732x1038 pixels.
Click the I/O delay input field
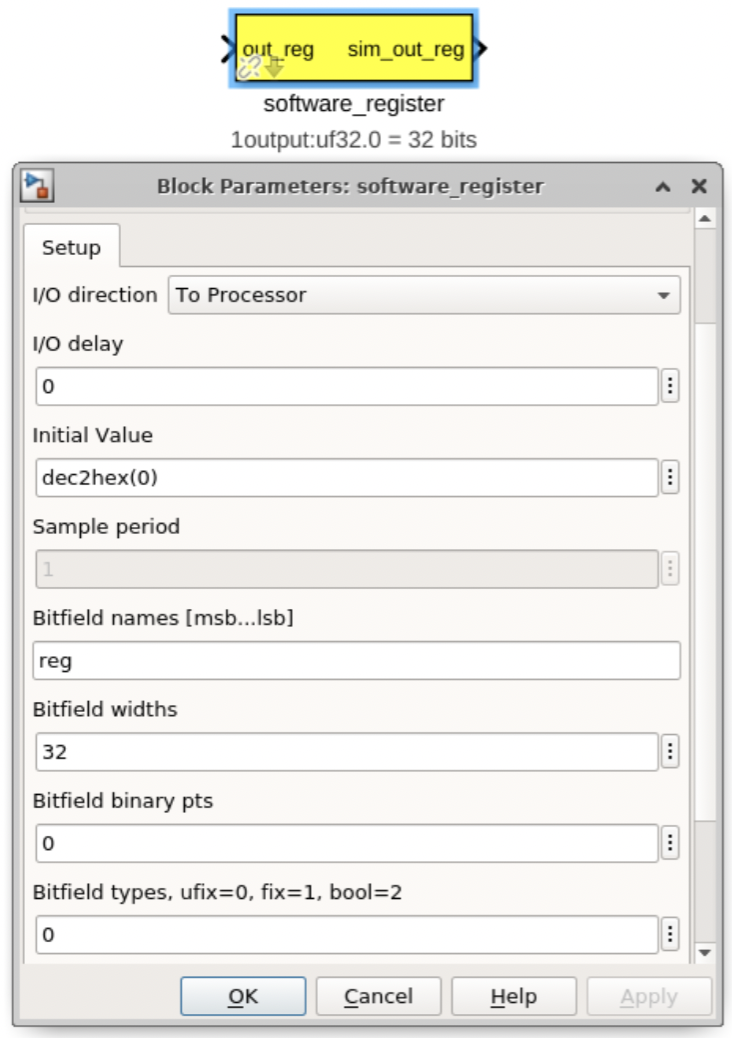click(x=346, y=386)
